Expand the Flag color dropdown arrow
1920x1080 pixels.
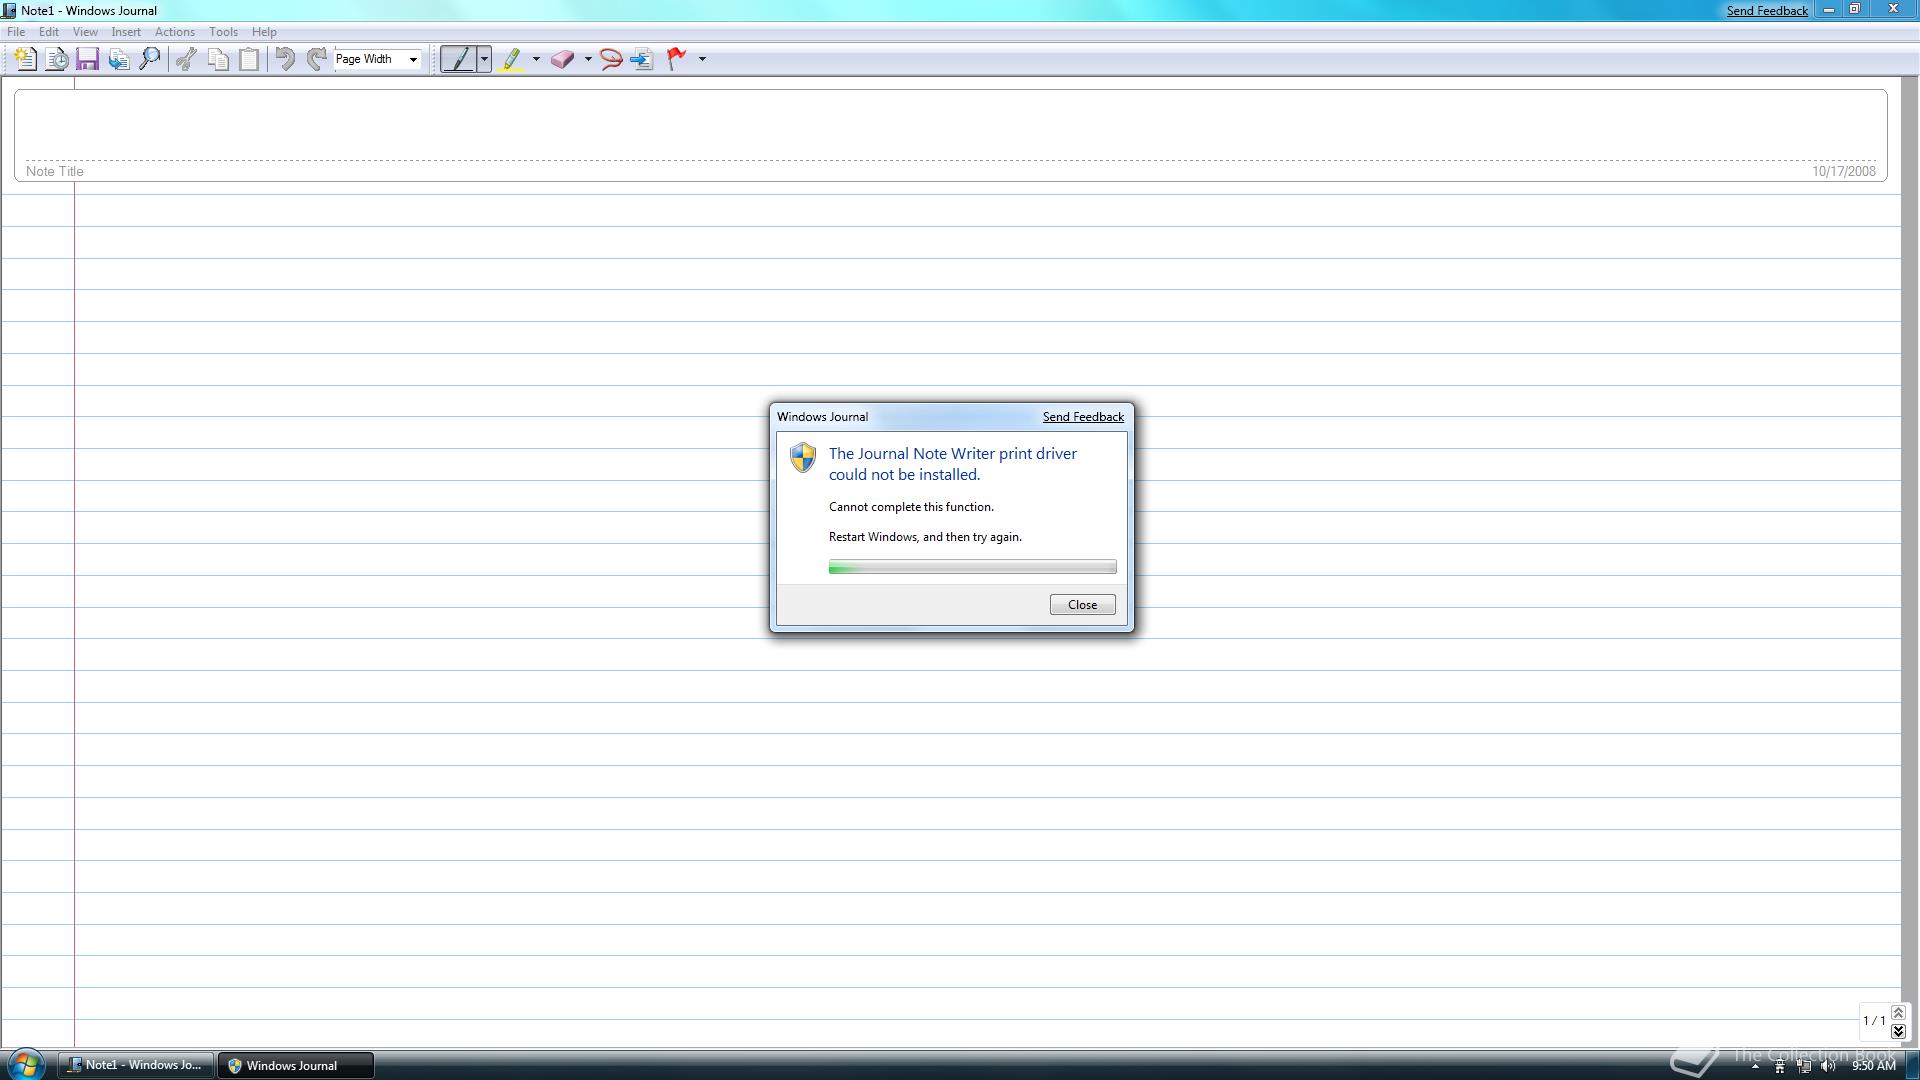click(x=702, y=59)
